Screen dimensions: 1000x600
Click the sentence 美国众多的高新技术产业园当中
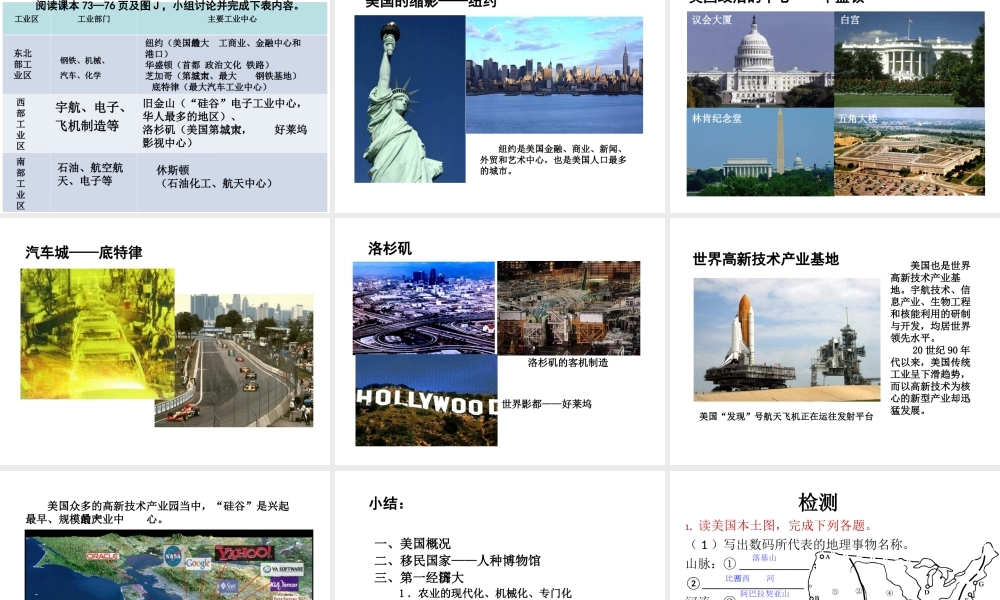158,512
